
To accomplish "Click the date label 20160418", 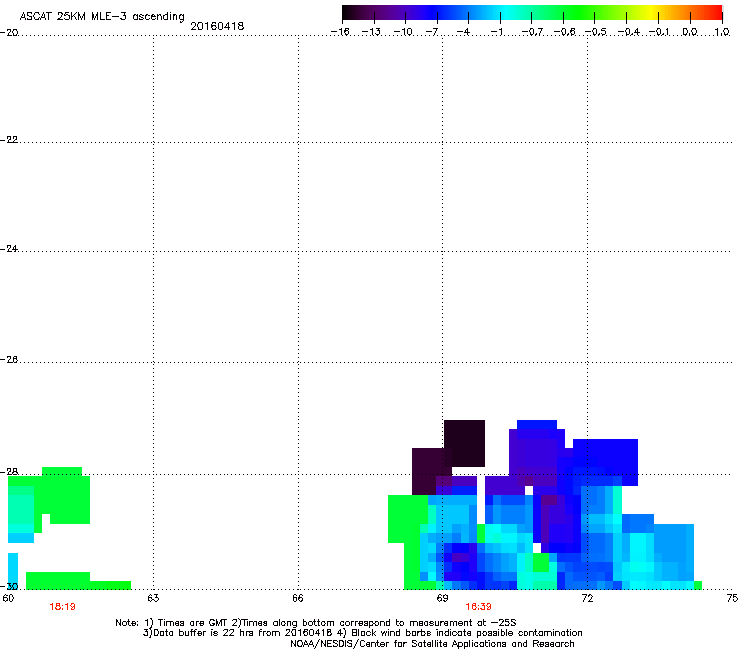I will pos(217,26).
